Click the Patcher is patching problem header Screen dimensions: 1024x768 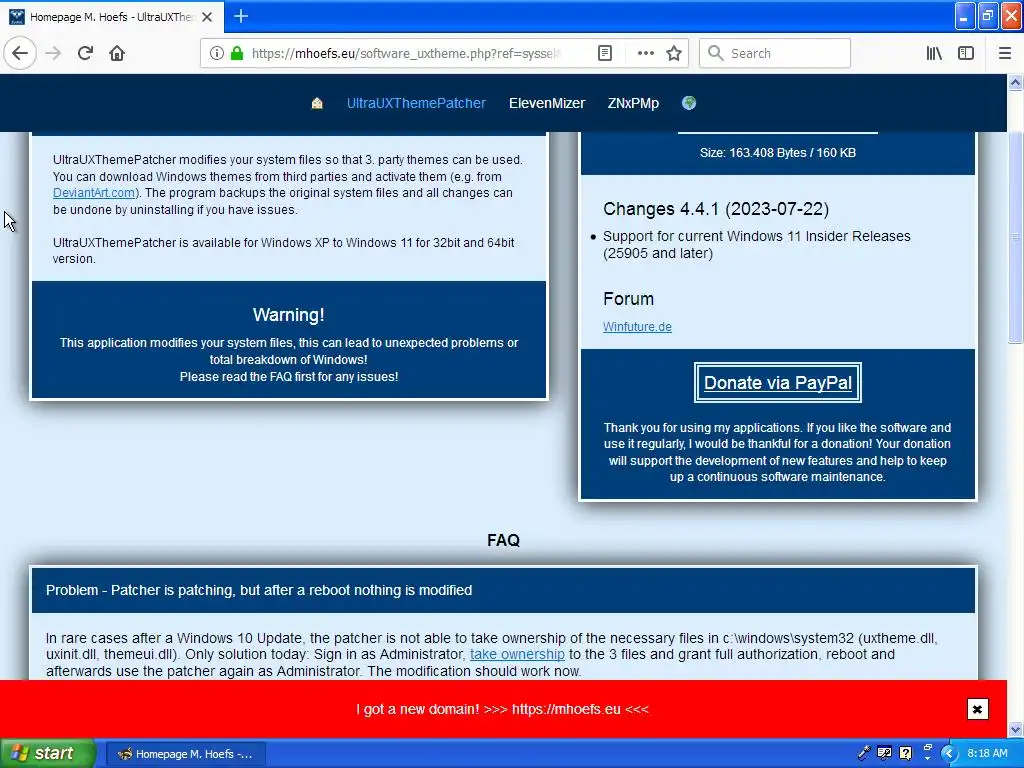click(504, 590)
